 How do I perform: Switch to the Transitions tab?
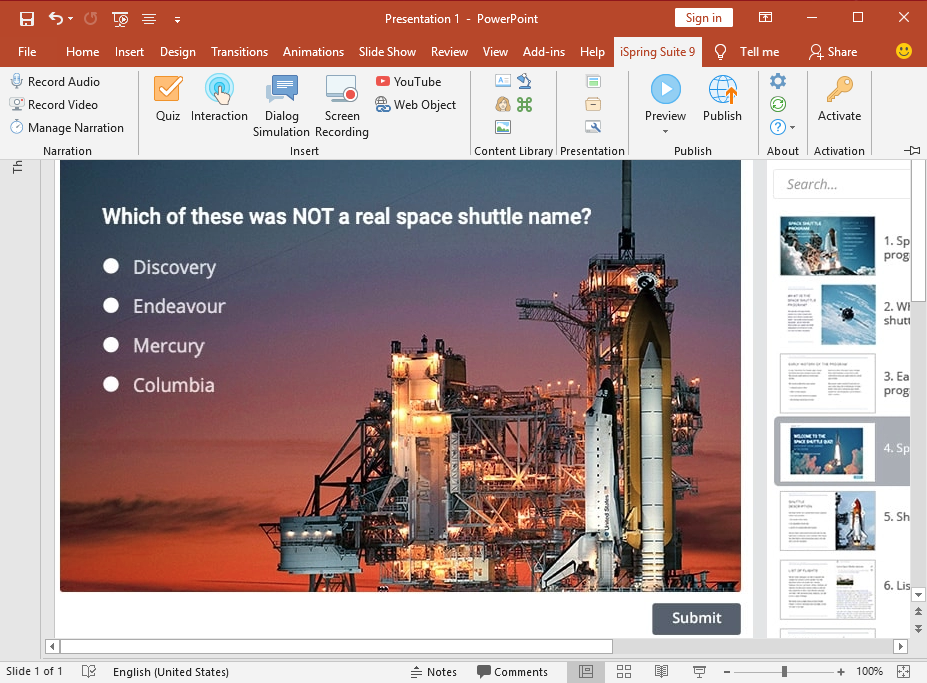pyautogui.click(x=239, y=52)
